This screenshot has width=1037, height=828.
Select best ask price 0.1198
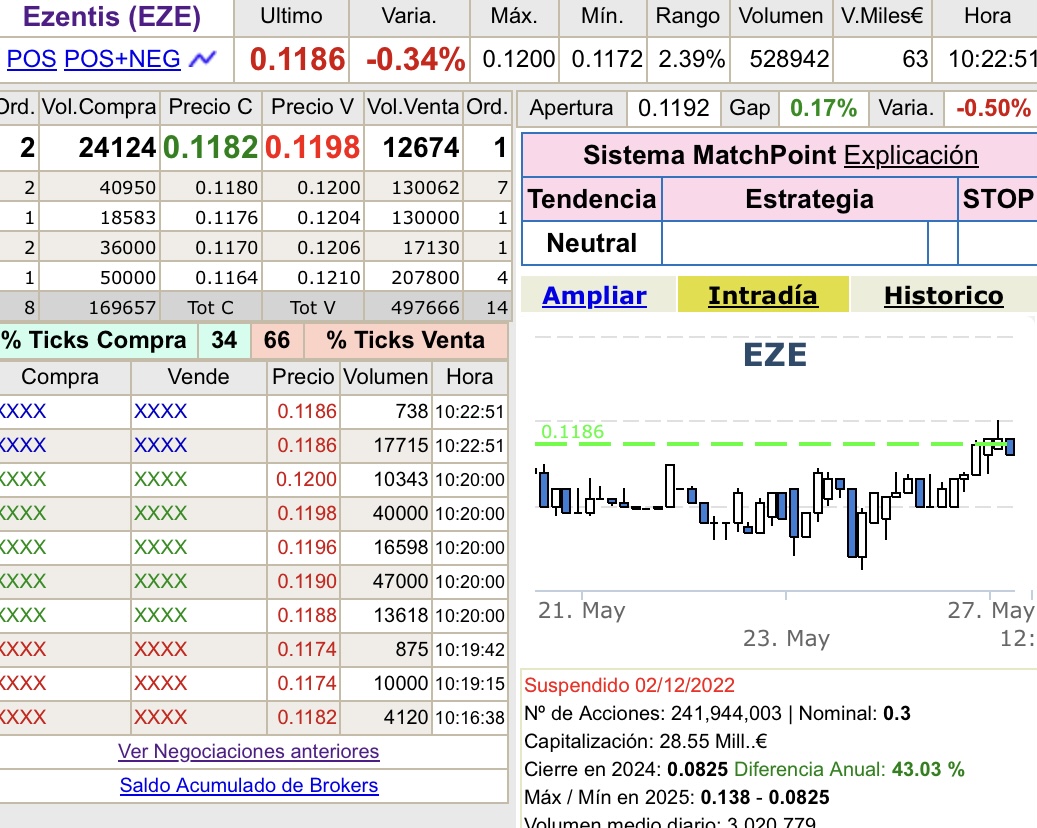tap(312, 147)
